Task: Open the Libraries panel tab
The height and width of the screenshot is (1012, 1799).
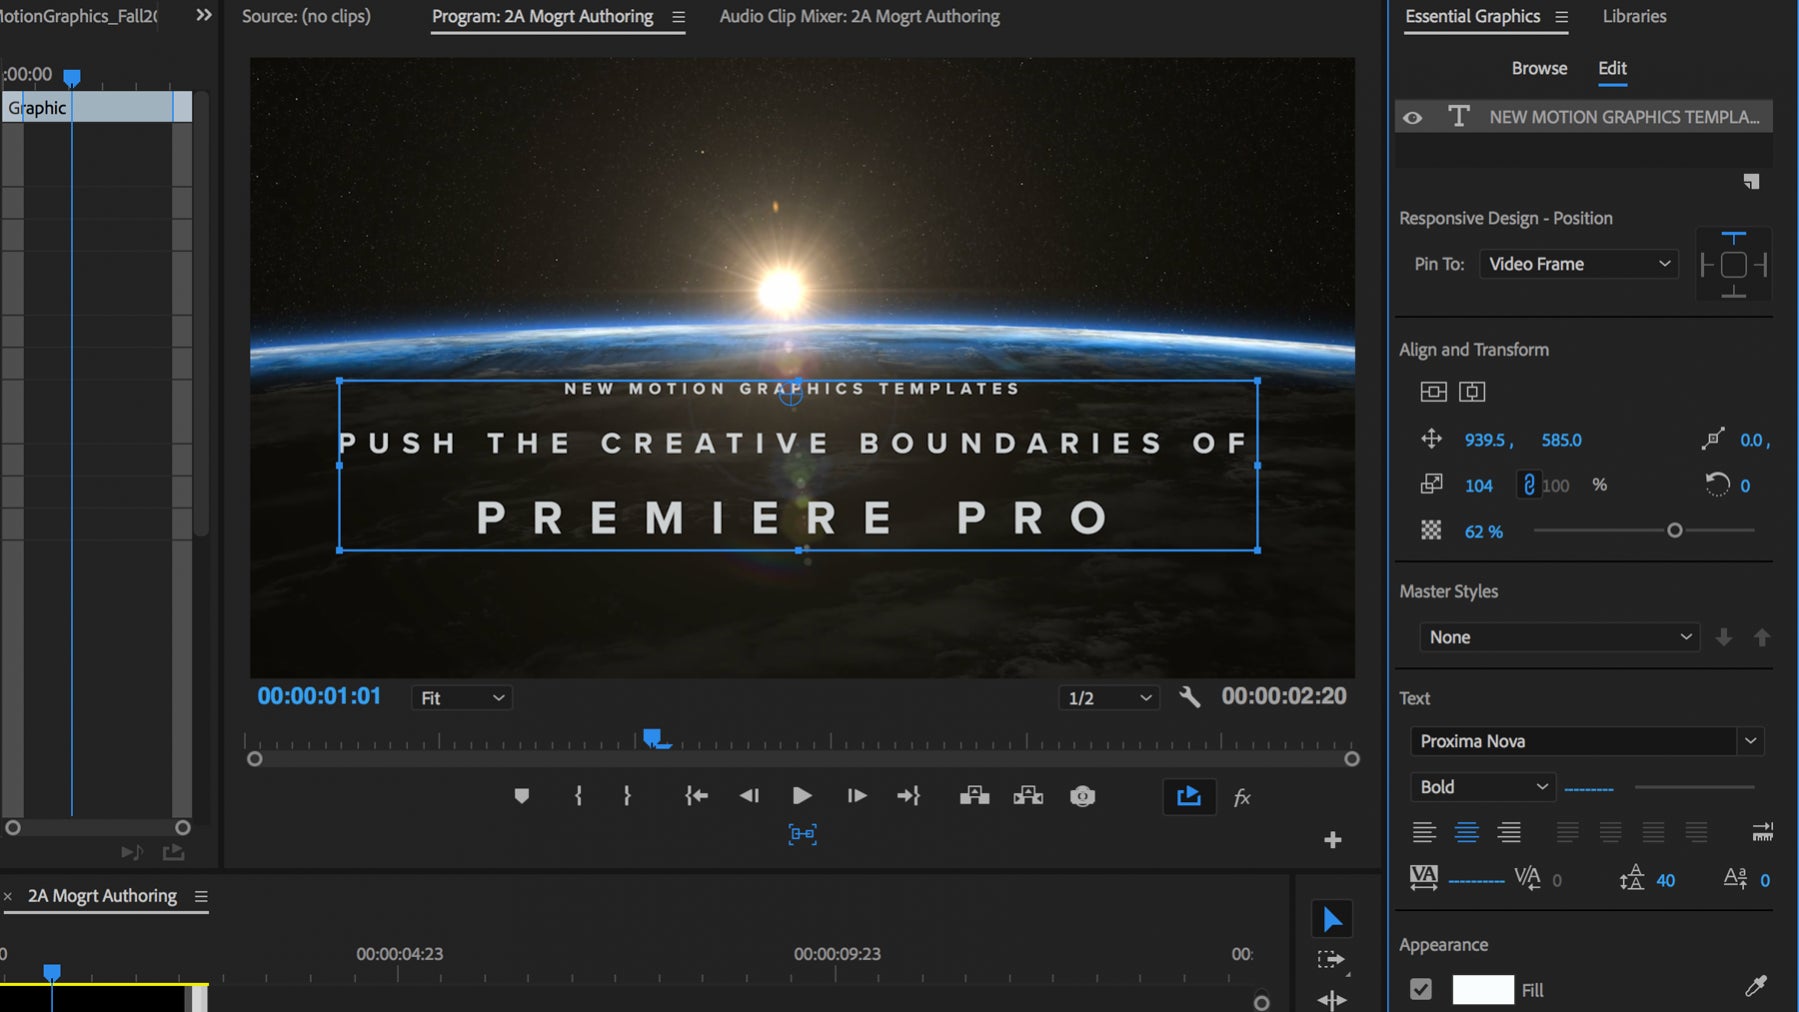Action: (x=1634, y=16)
